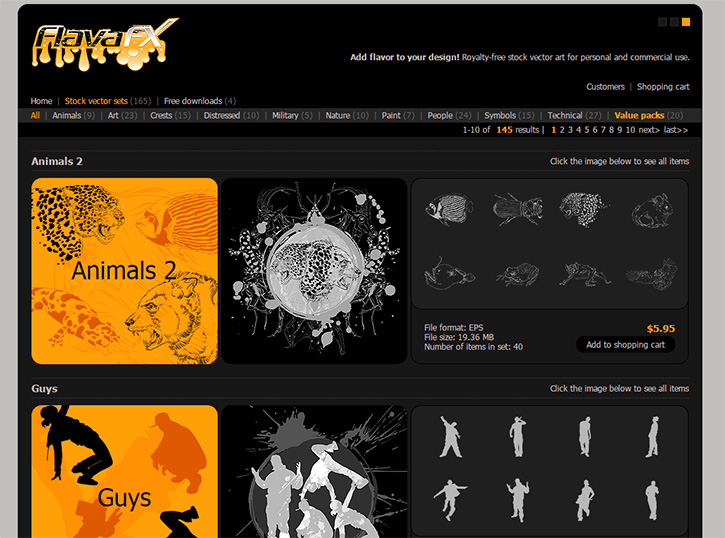The height and width of the screenshot is (538, 725).
Task: Click the next> pagination link
Action: (649, 130)
